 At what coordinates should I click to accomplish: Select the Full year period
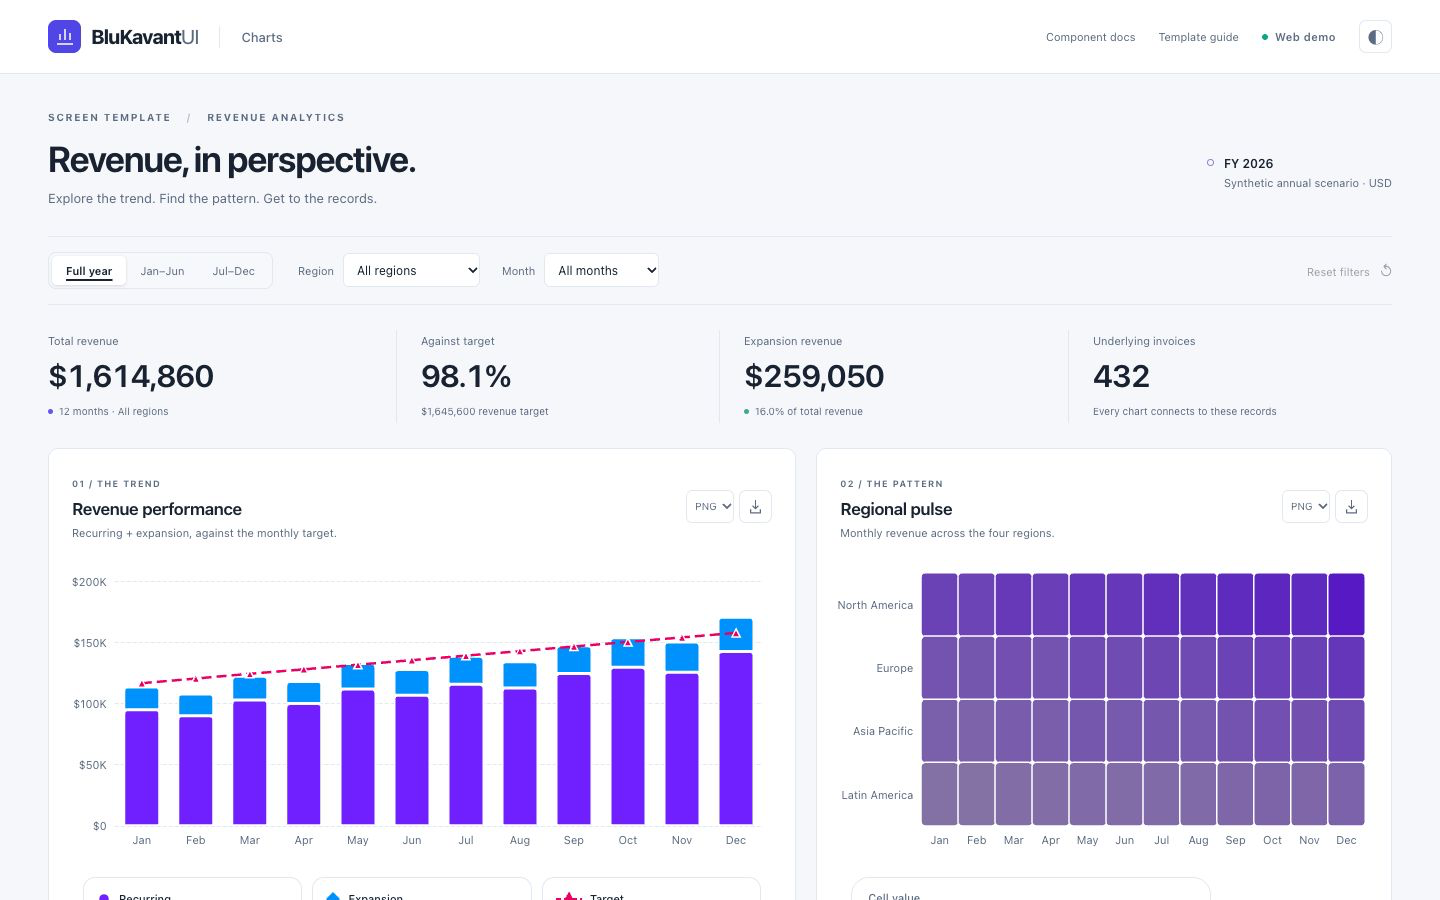pyautogui.click(x=89, y=271)
